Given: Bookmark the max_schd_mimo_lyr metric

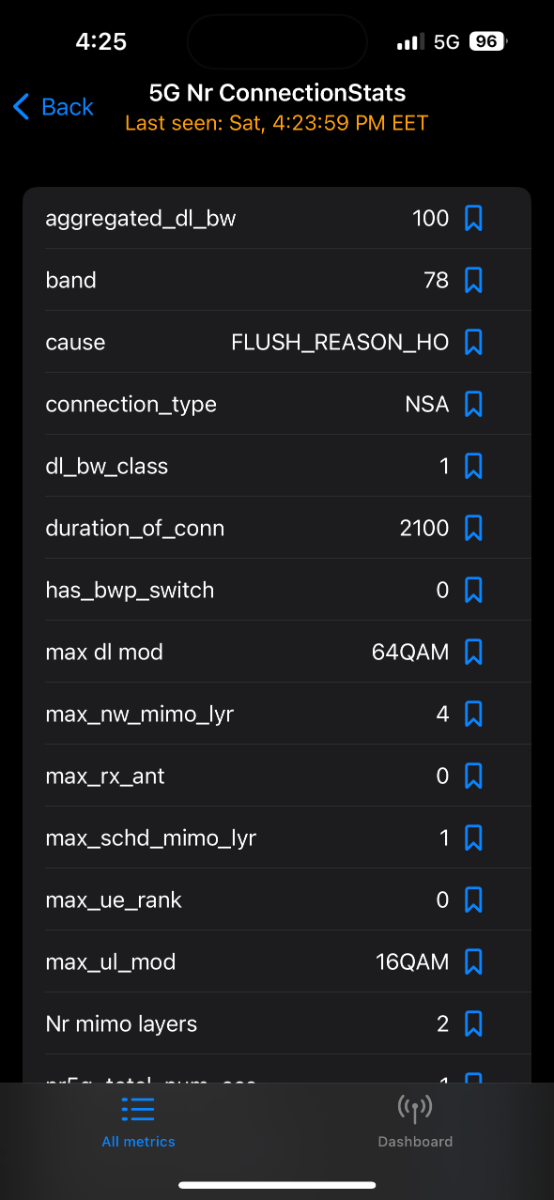Looking at the screenshot, I should click(474, 838).
